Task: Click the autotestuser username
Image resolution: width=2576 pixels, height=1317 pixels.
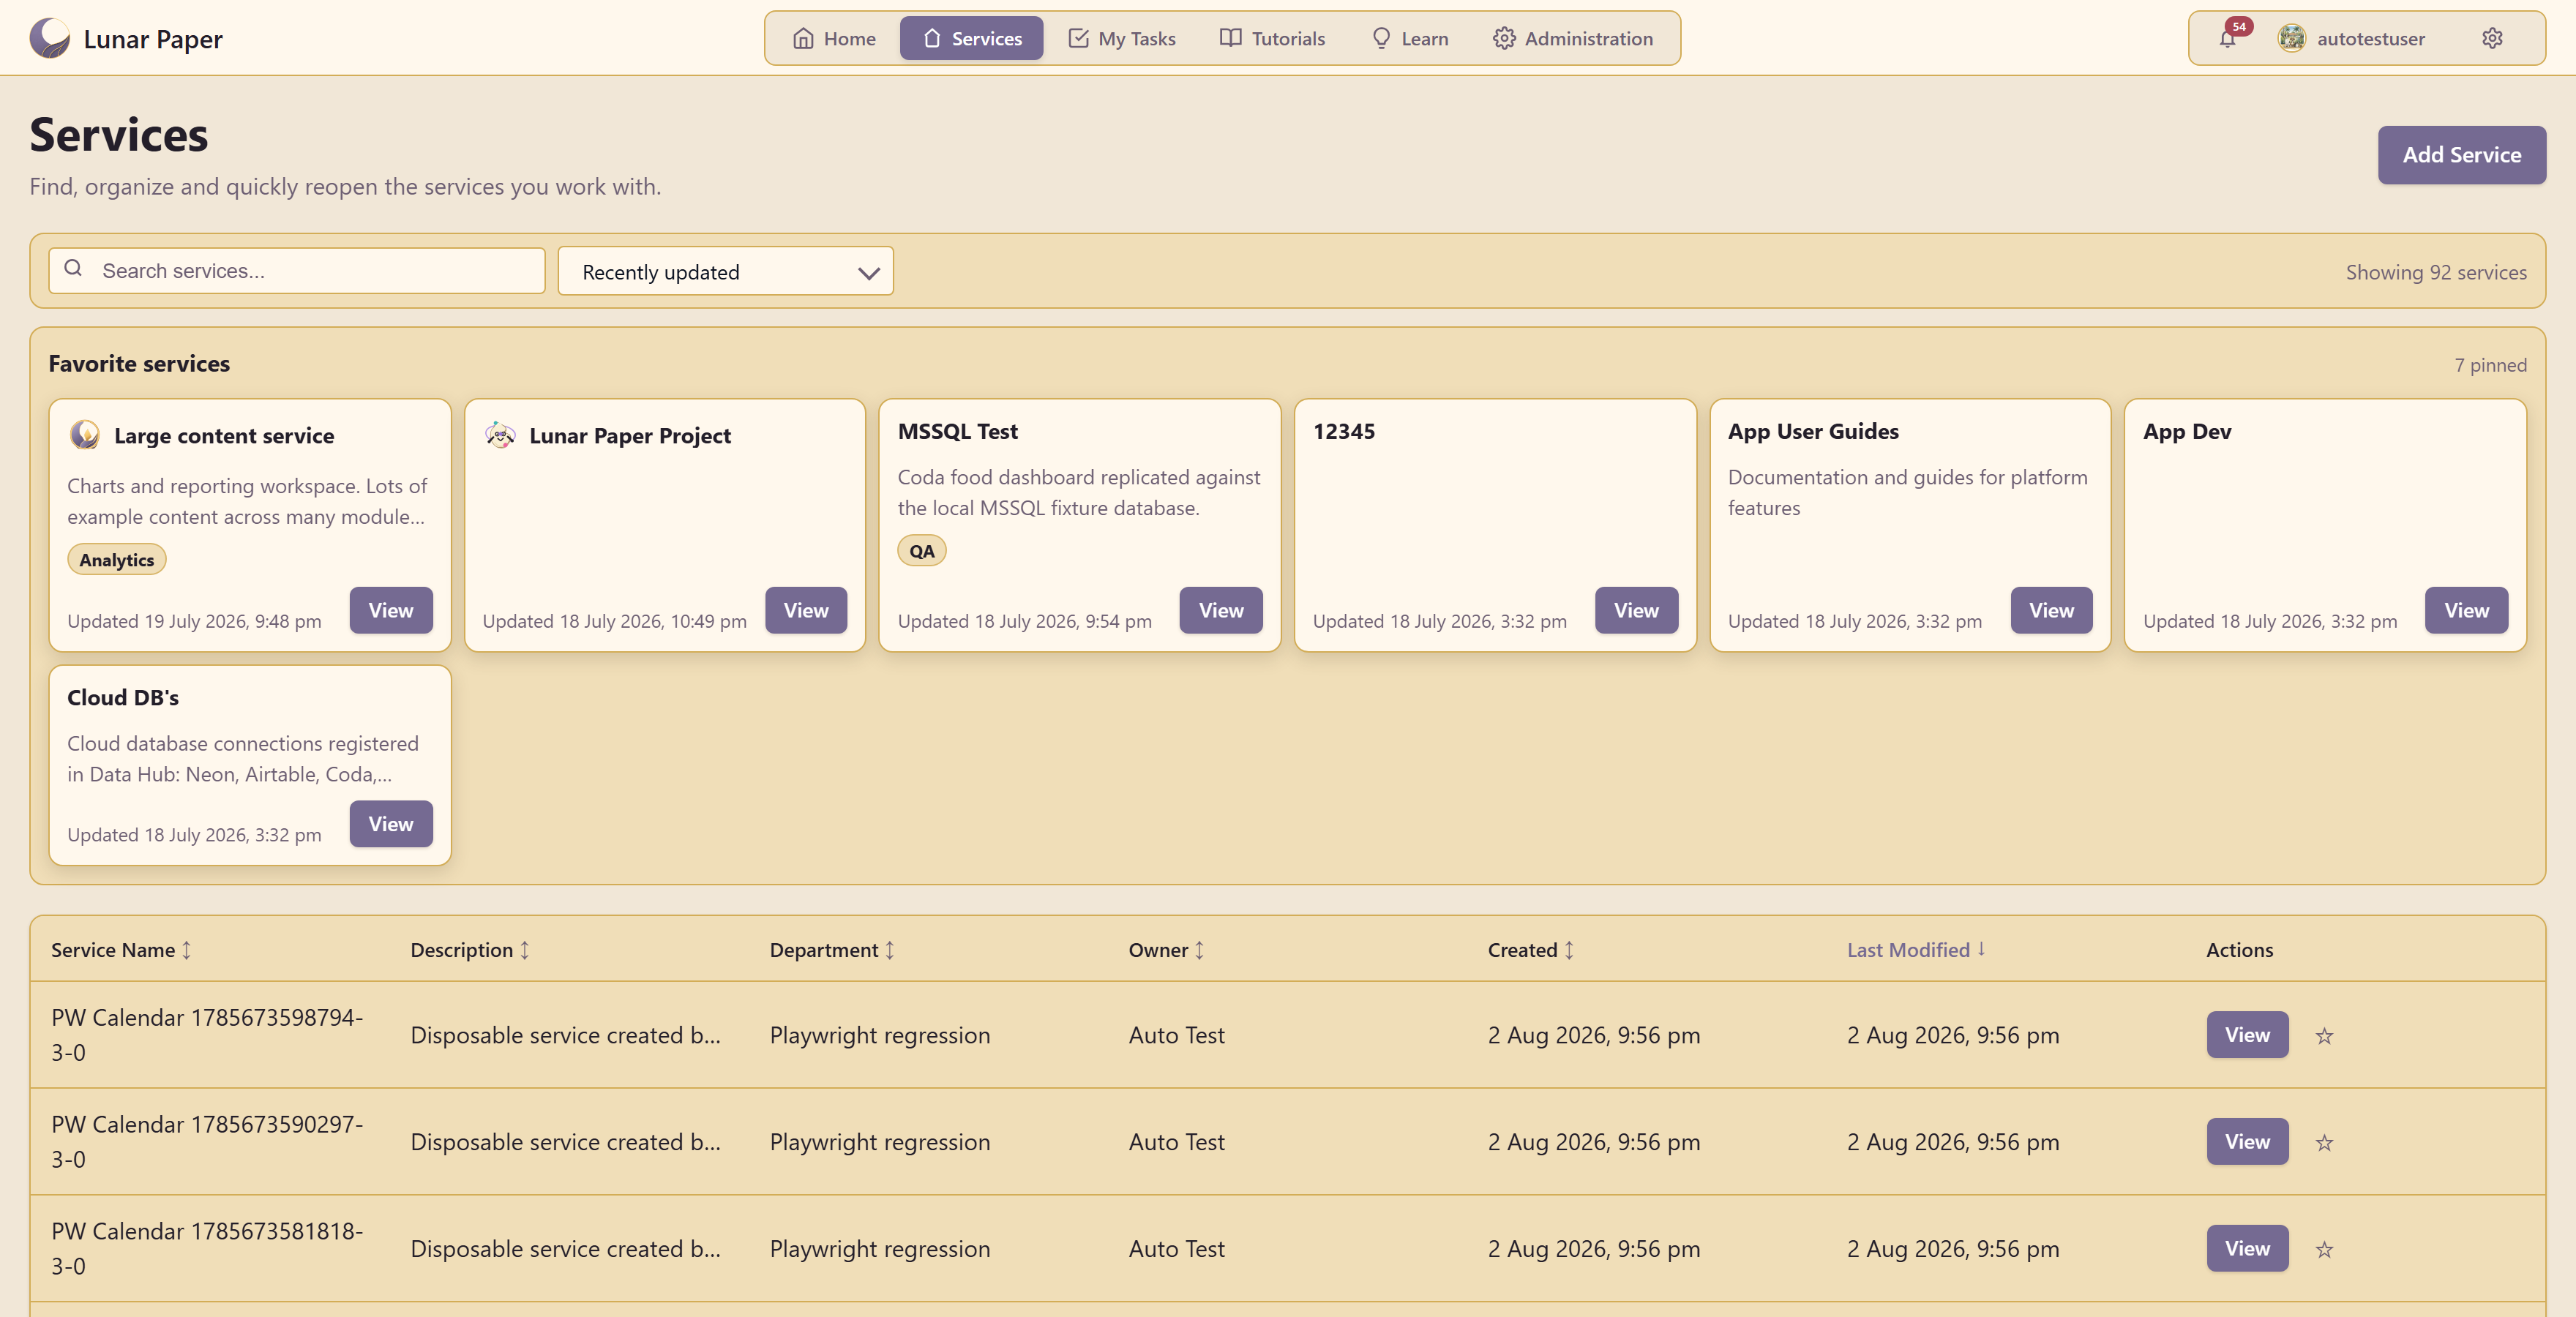Action: [2371, 38]
